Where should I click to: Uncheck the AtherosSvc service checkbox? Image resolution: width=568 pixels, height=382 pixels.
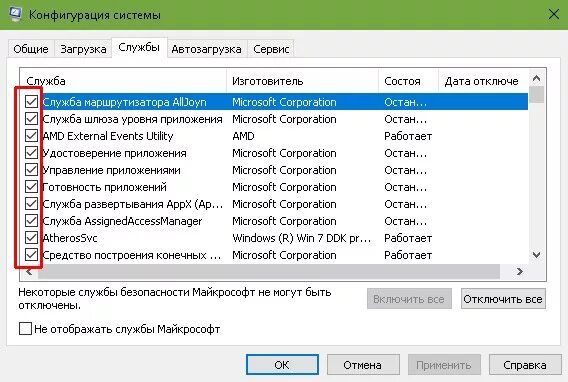(32, 238)
